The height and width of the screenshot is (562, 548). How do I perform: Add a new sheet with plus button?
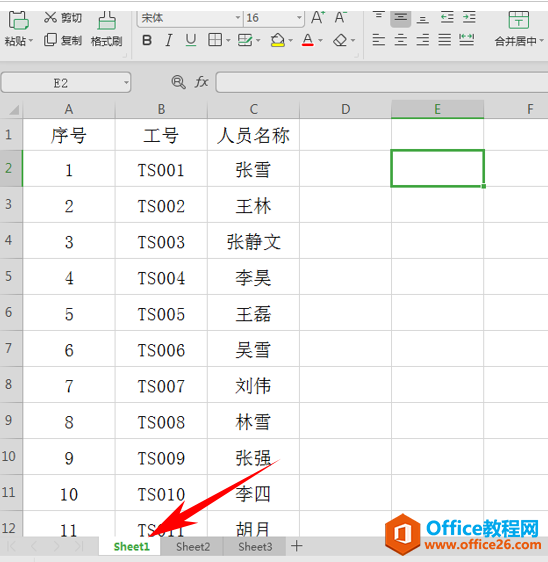[x=296, y=546]
